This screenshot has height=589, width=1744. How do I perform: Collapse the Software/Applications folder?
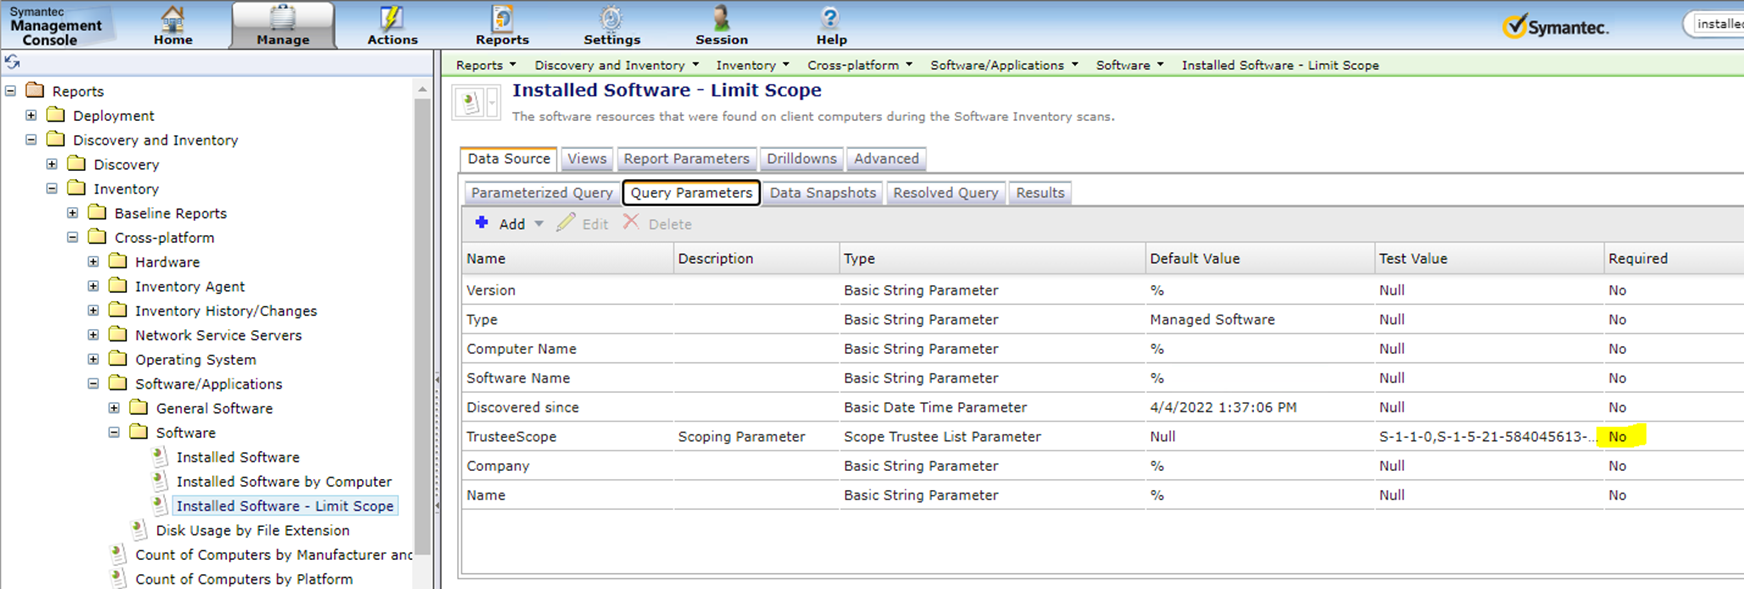click(x=93, y=383)
